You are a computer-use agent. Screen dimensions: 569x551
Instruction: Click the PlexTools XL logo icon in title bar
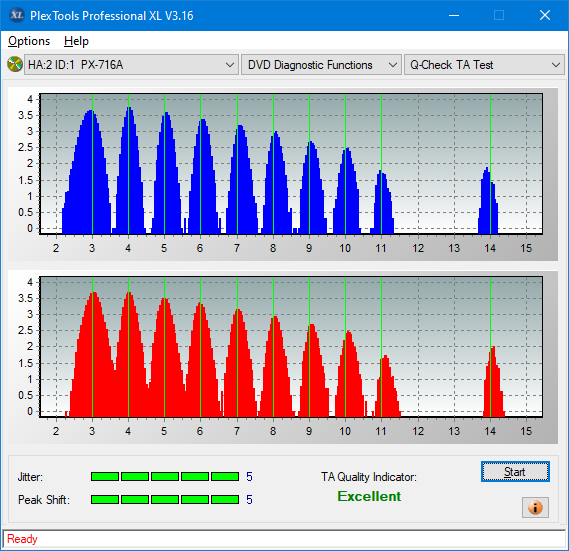(x=17, y=15)
